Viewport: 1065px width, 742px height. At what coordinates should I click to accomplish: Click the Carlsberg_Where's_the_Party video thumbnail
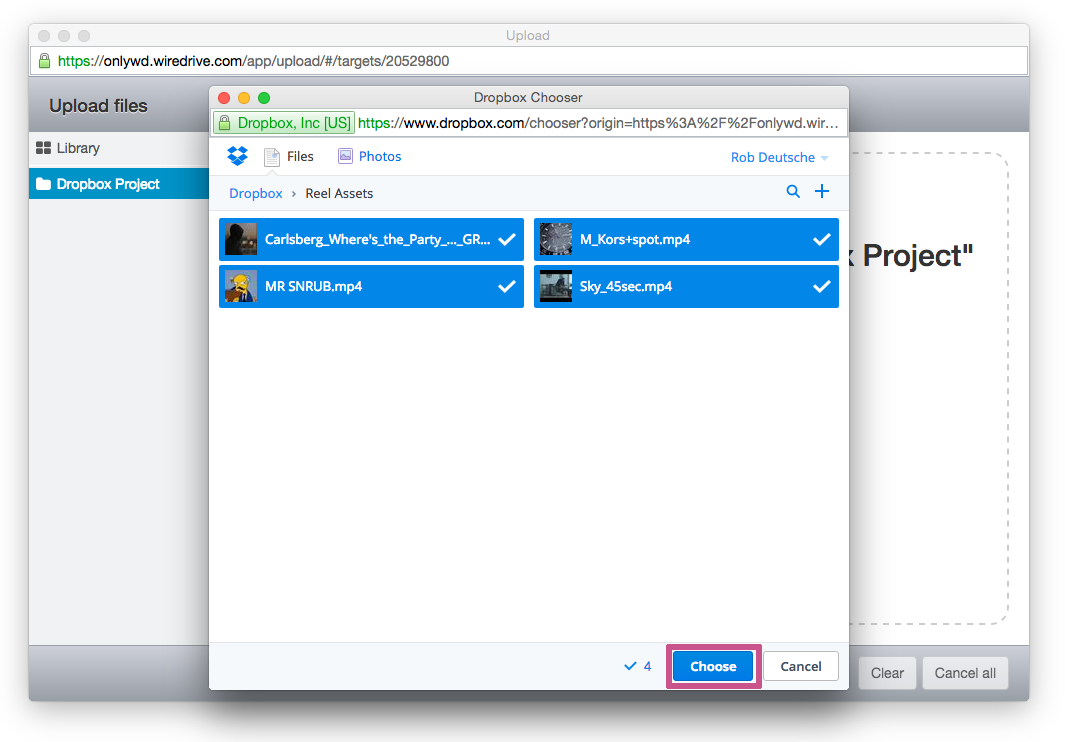tap(240, 239)
